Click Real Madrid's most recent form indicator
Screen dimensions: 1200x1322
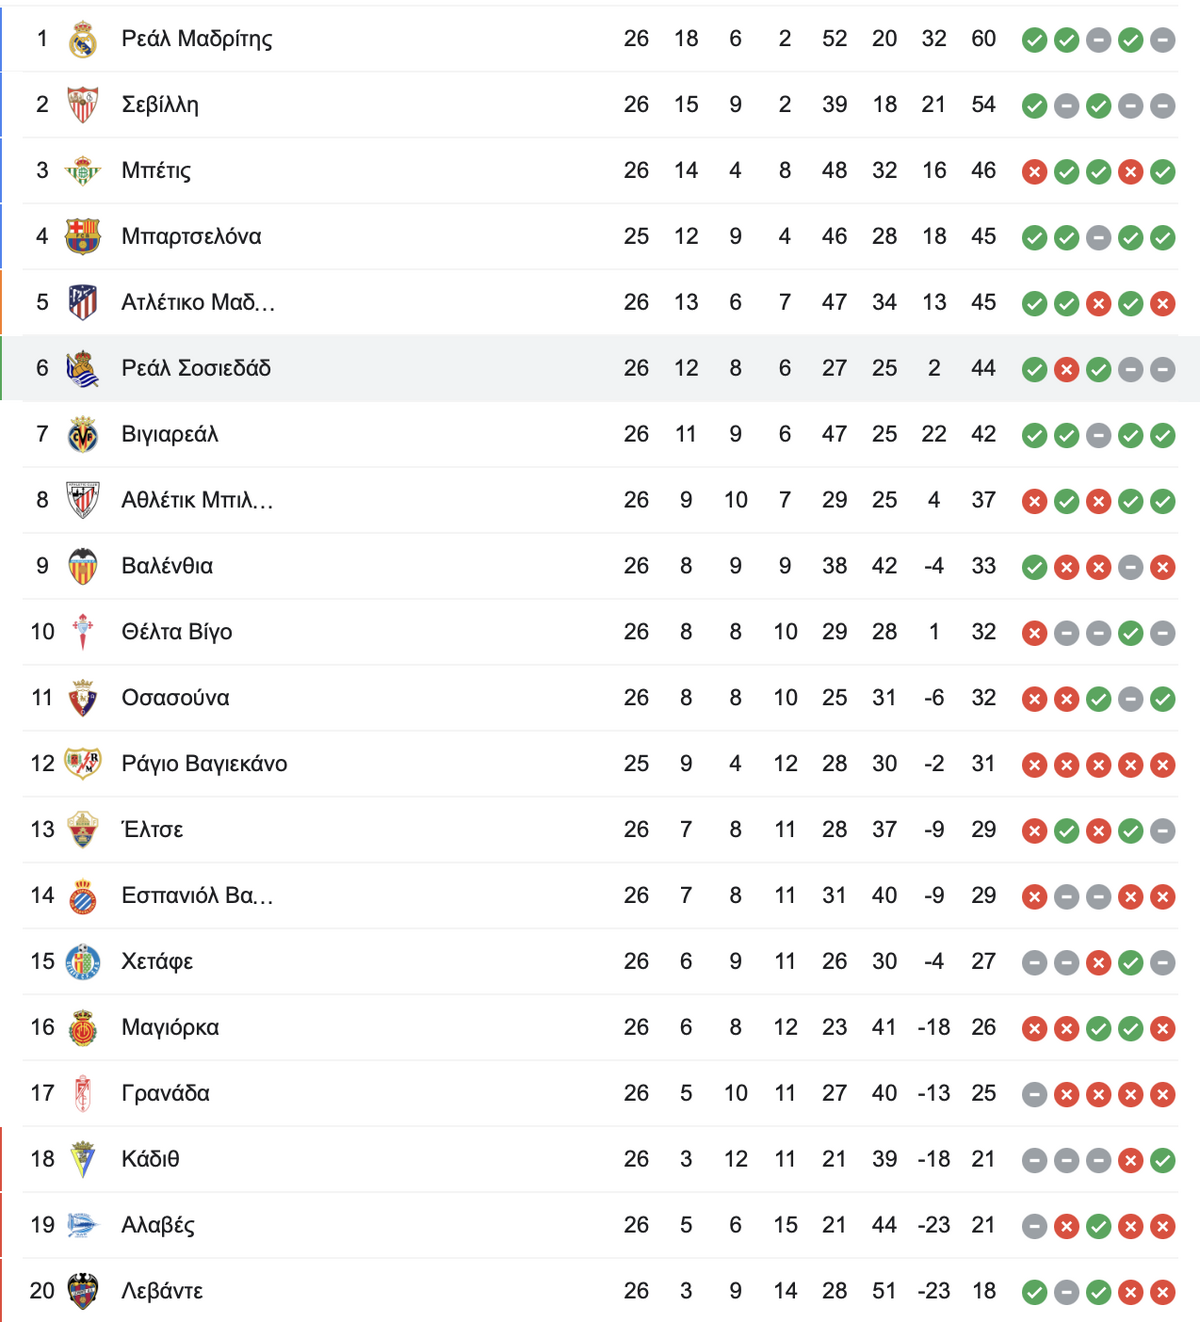pyautogui.click(x=1162, y=40)
